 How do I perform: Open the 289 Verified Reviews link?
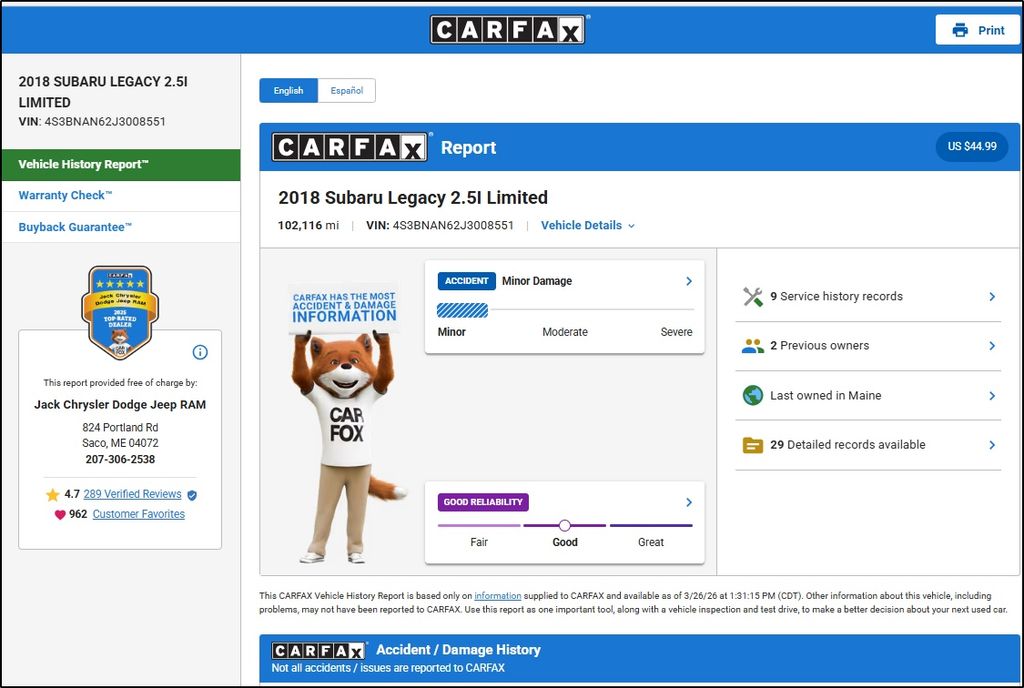coord(132,494)
